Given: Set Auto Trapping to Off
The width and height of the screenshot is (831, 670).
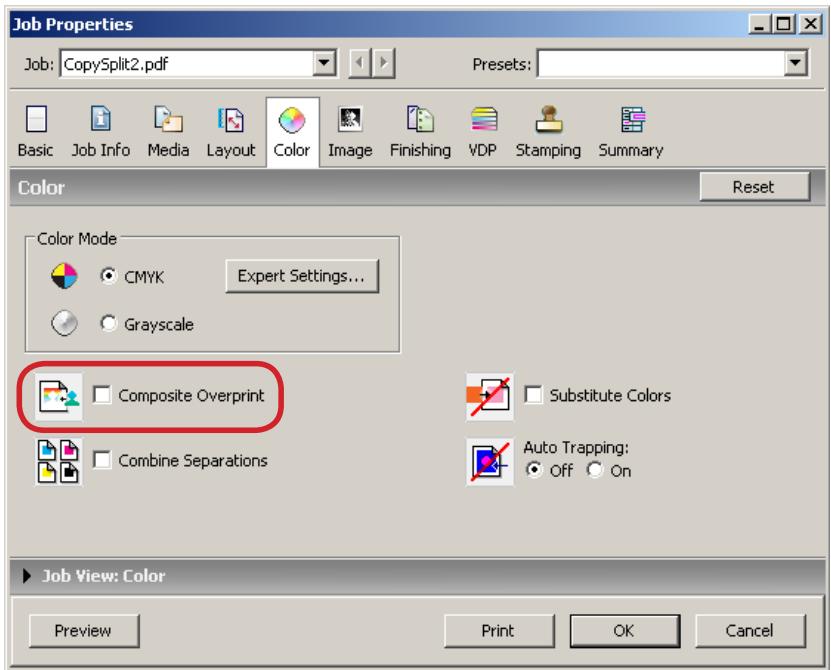Looking at the screenshot, I should [x=534, y=470].
